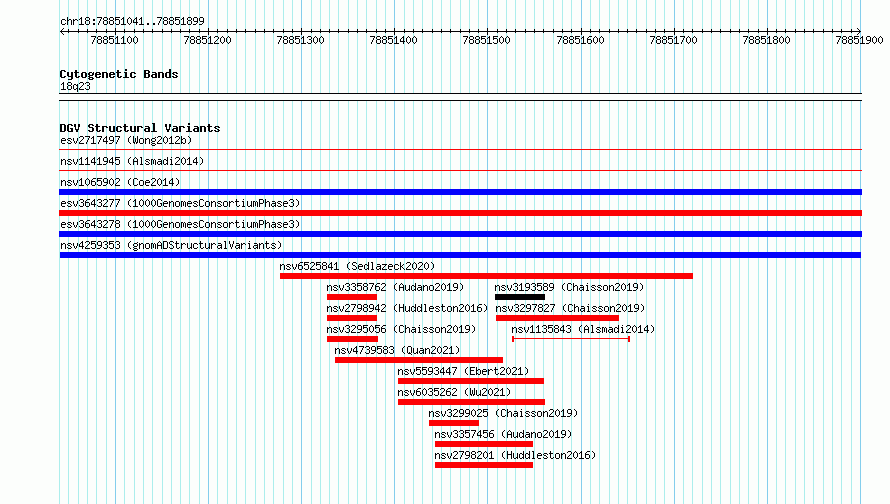Viewport: 890px width, 504px height.
Task: Open the nsv1065902 (Coe2014) variant label
Action: tap(120, 182)
